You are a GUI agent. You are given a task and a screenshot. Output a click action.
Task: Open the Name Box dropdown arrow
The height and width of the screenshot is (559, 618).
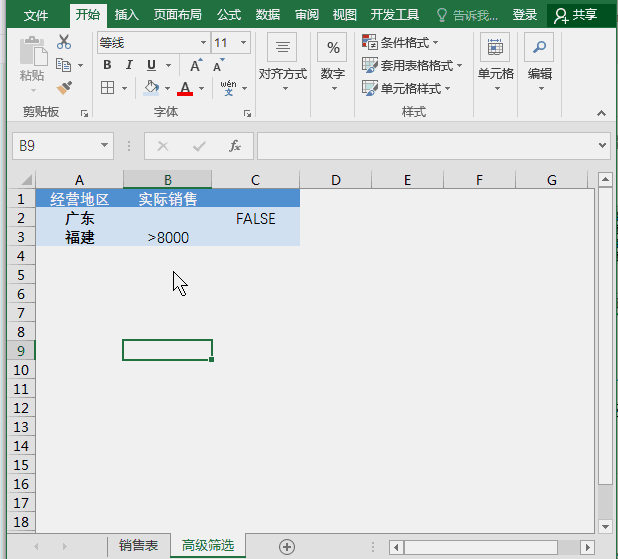pos(104,145)
